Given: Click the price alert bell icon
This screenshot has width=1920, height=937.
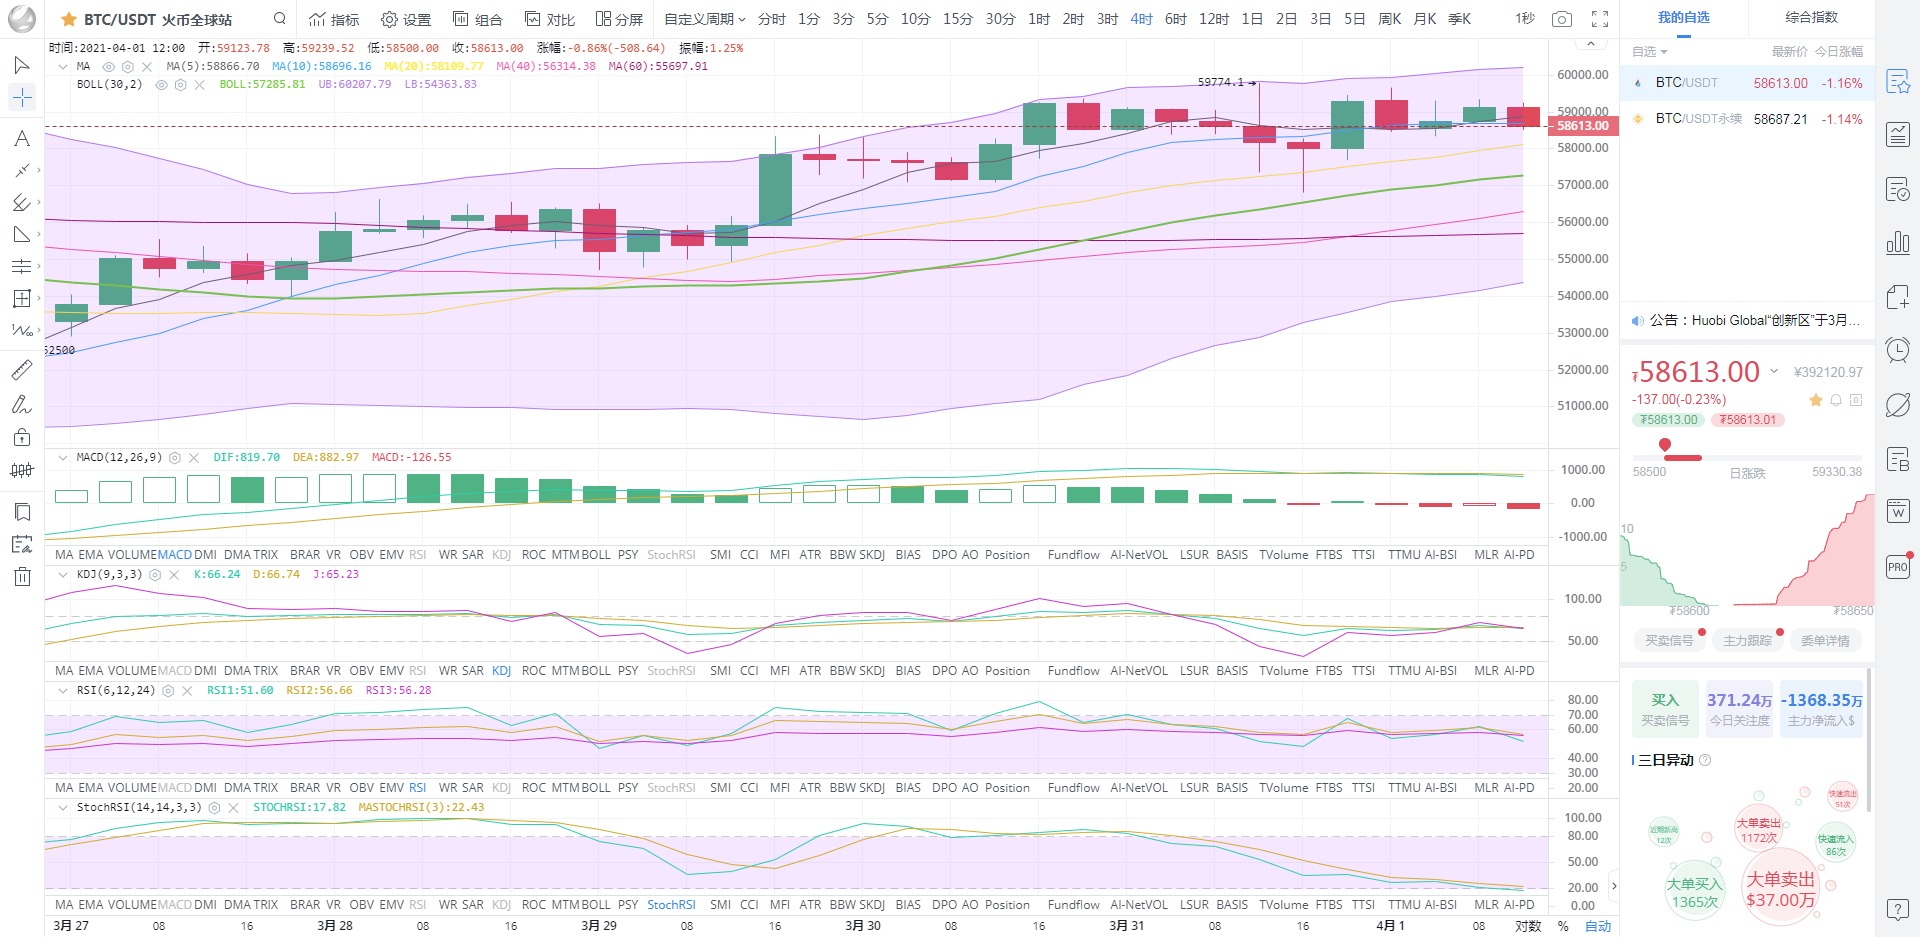Looking at the screenshot, I should (1836, 400).
